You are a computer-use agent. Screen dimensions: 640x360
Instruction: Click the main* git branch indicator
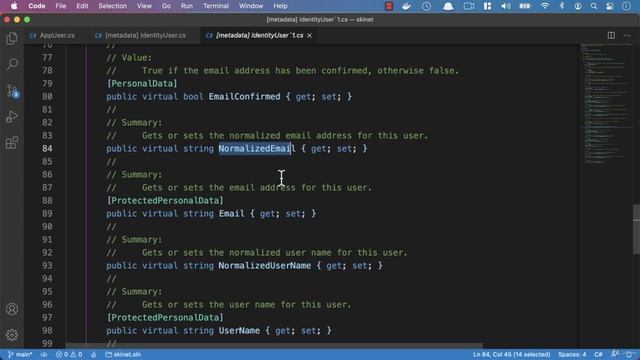20,354
